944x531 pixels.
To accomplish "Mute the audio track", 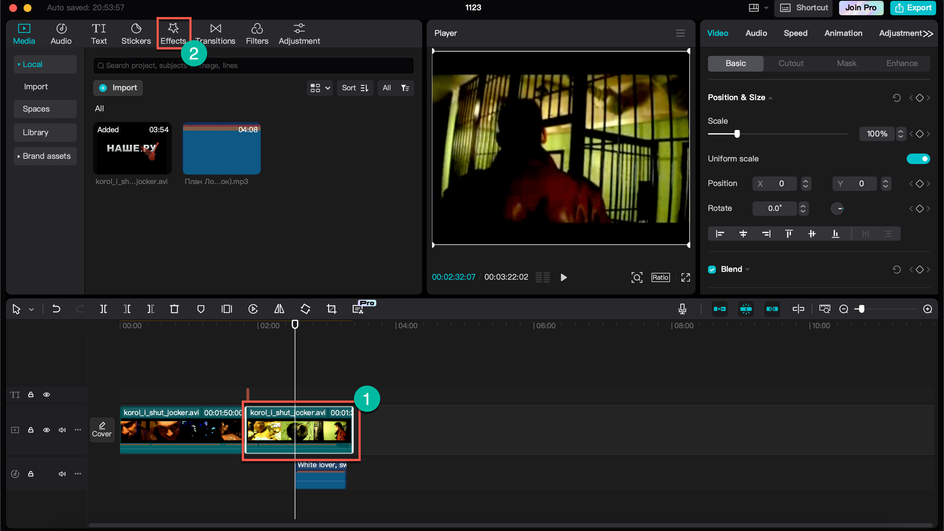I will [62, 474].
